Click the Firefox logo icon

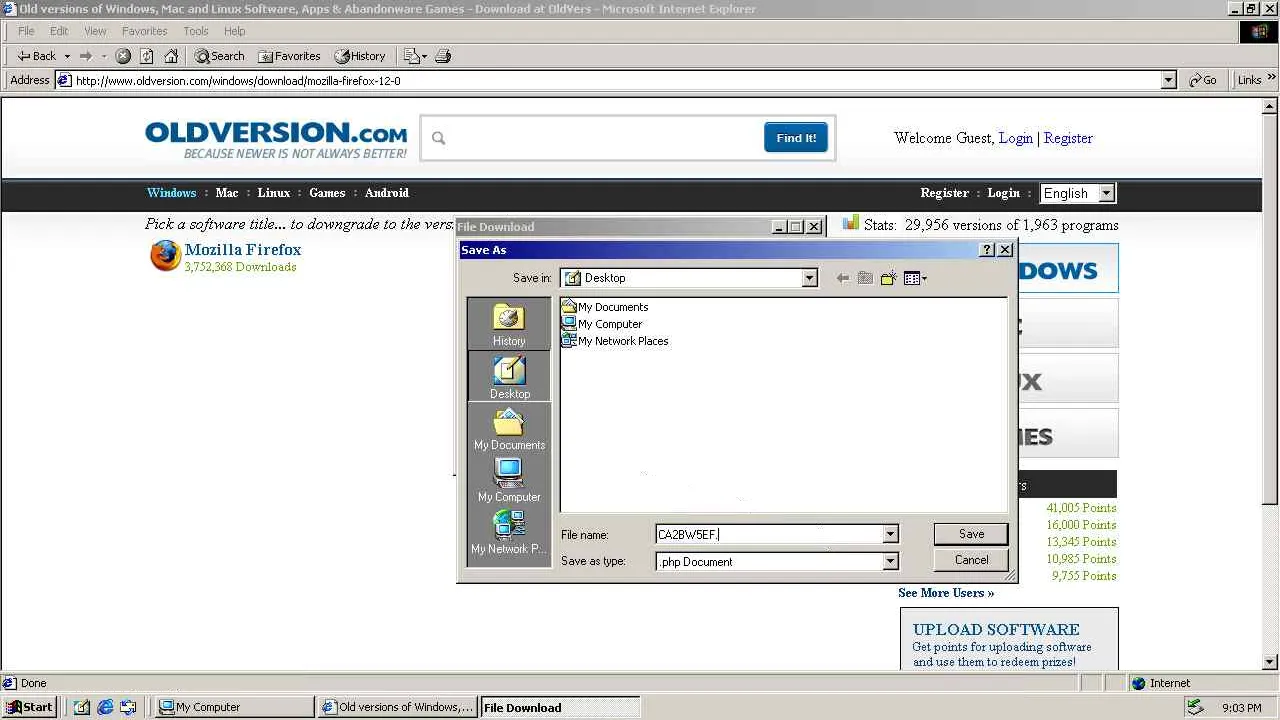pyautogui.click(x=165, y=256)
